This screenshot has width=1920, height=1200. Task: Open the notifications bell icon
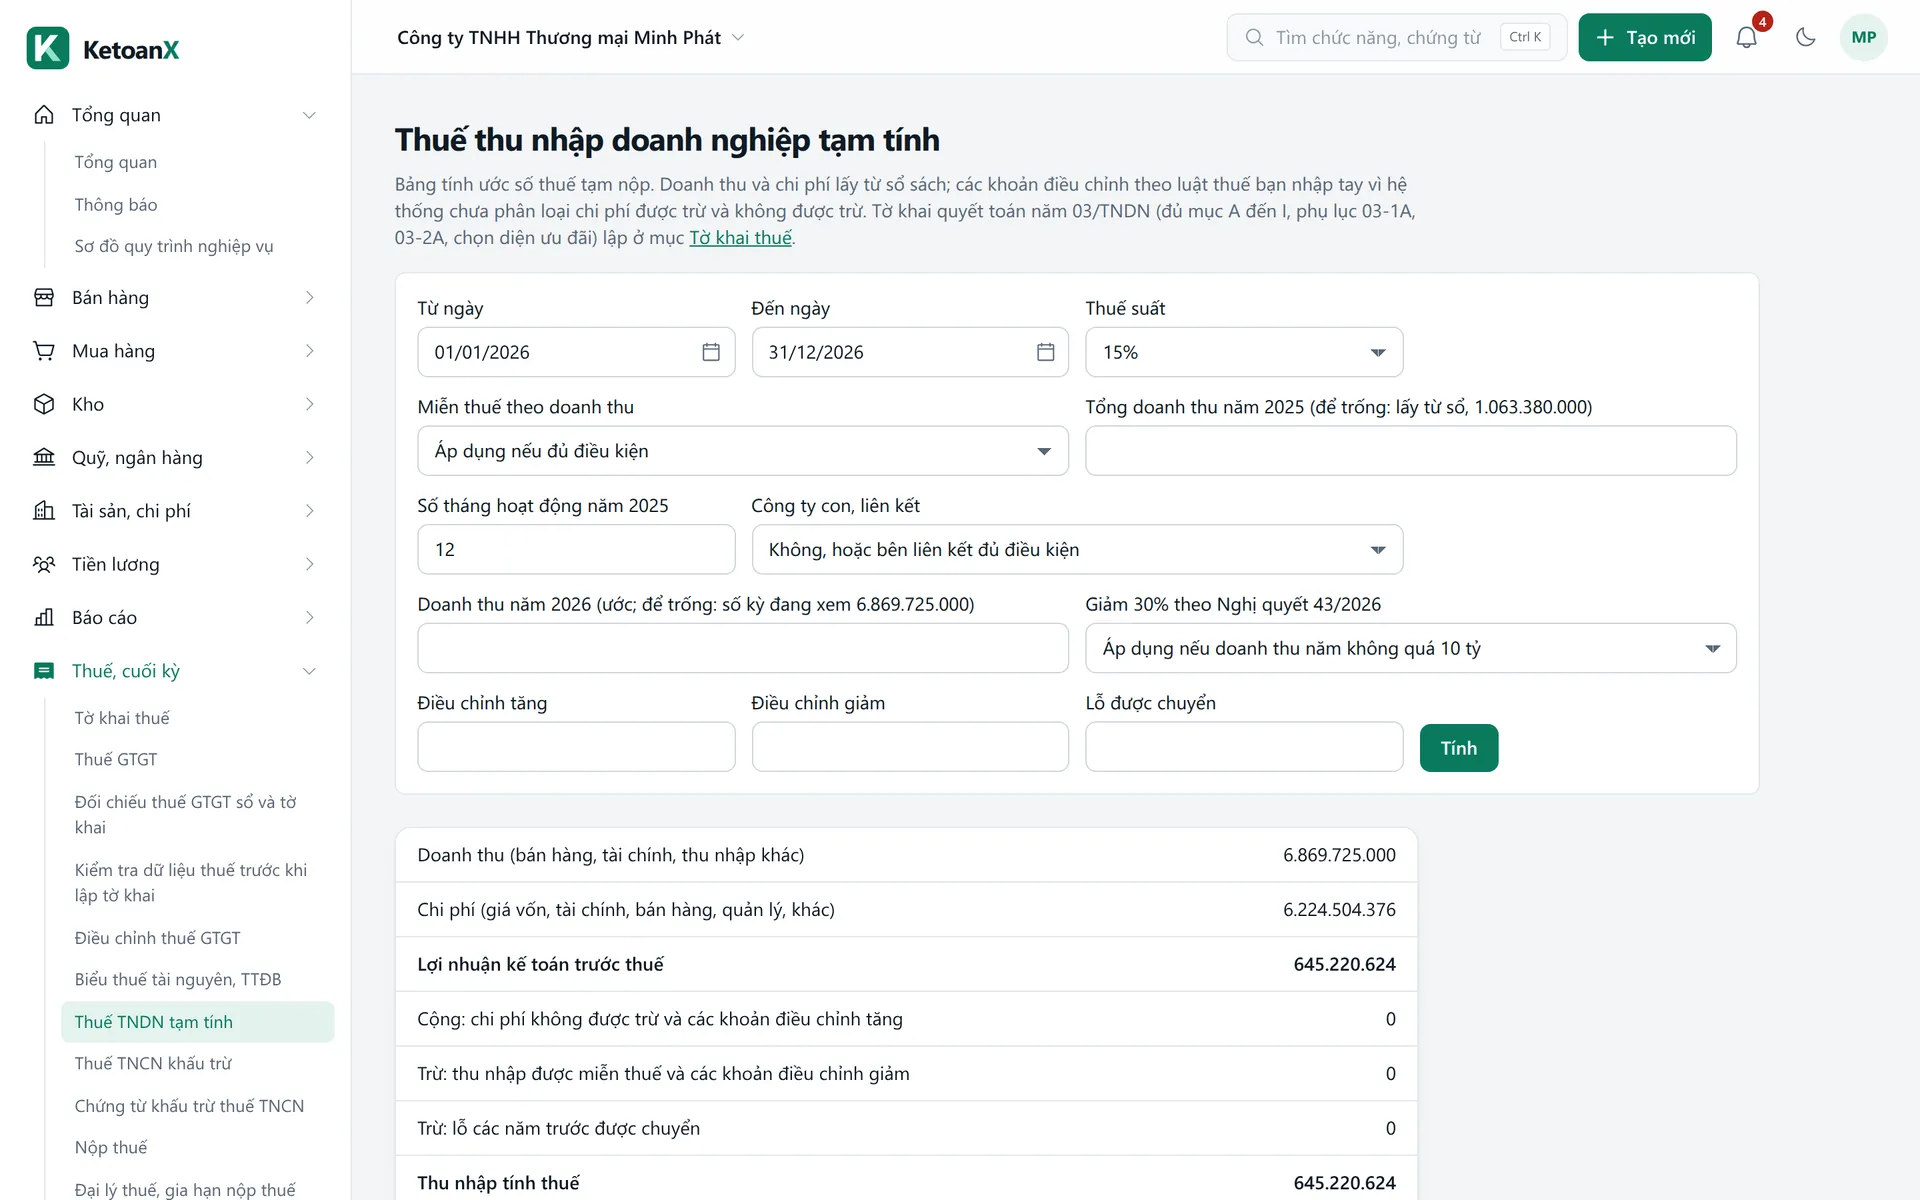(1746, 37)
